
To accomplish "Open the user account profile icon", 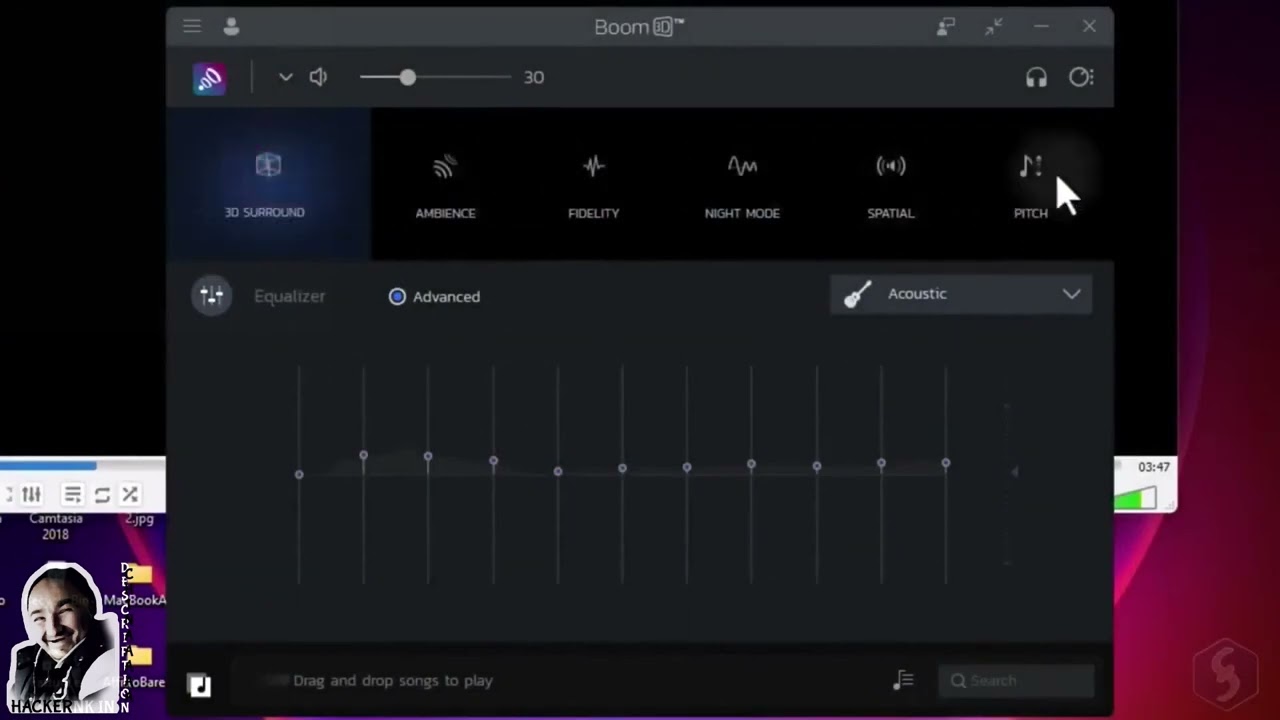I will point(231,27).
